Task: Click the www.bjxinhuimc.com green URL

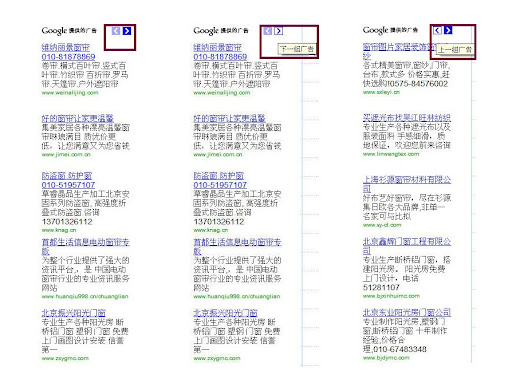Action: [x=391, y=296]
